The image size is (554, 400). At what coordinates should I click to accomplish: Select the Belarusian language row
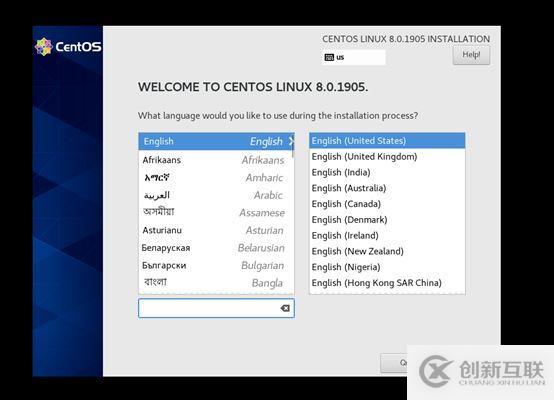pyautogui.click(x=216, y=248)
